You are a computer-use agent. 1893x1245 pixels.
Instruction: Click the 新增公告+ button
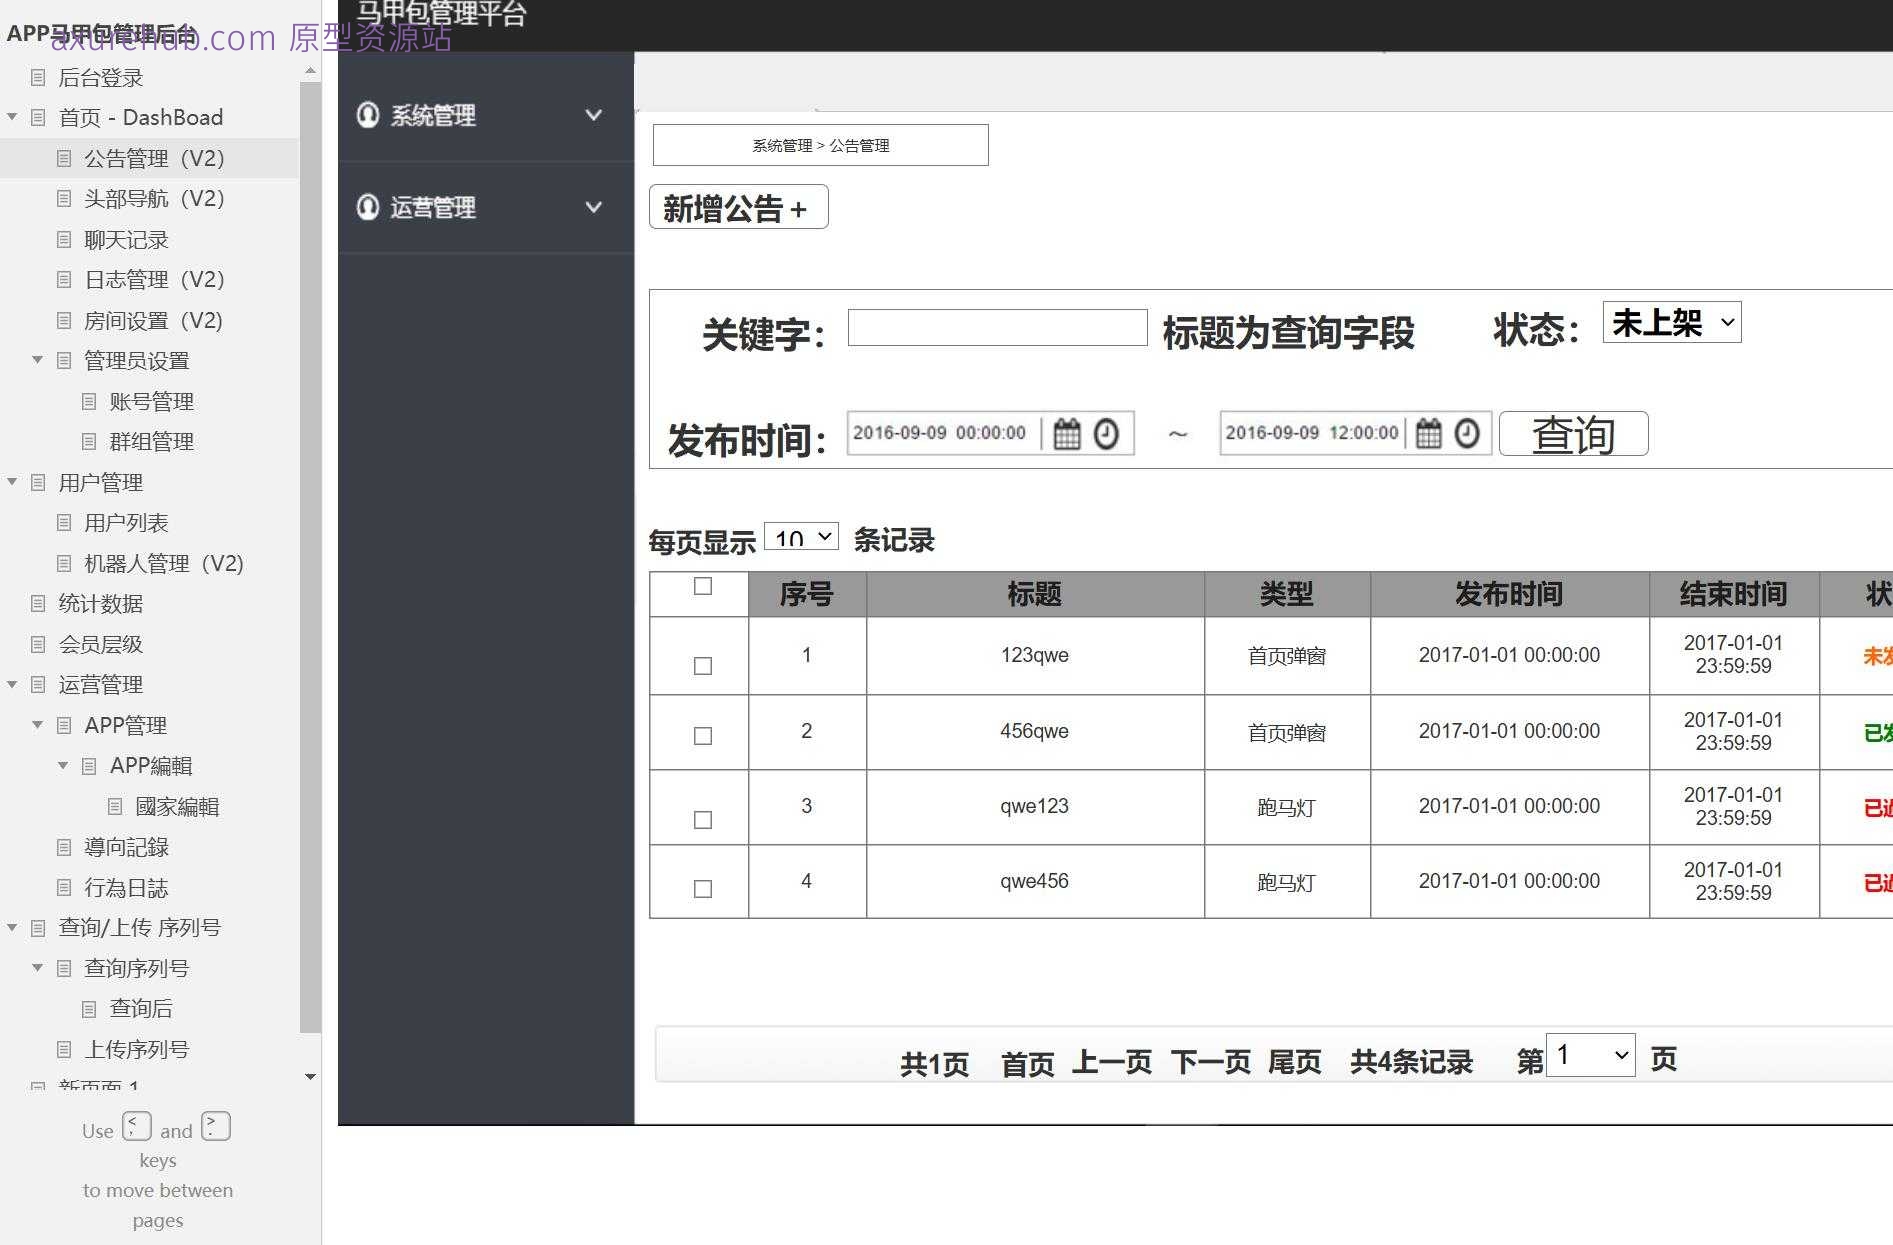click(x=738, y=207)
